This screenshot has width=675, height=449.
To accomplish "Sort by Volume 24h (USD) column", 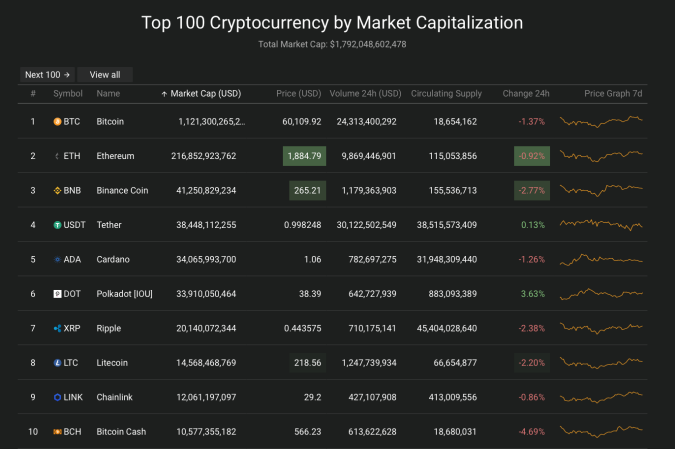I will pyautogui.click(x=365, y=94).
